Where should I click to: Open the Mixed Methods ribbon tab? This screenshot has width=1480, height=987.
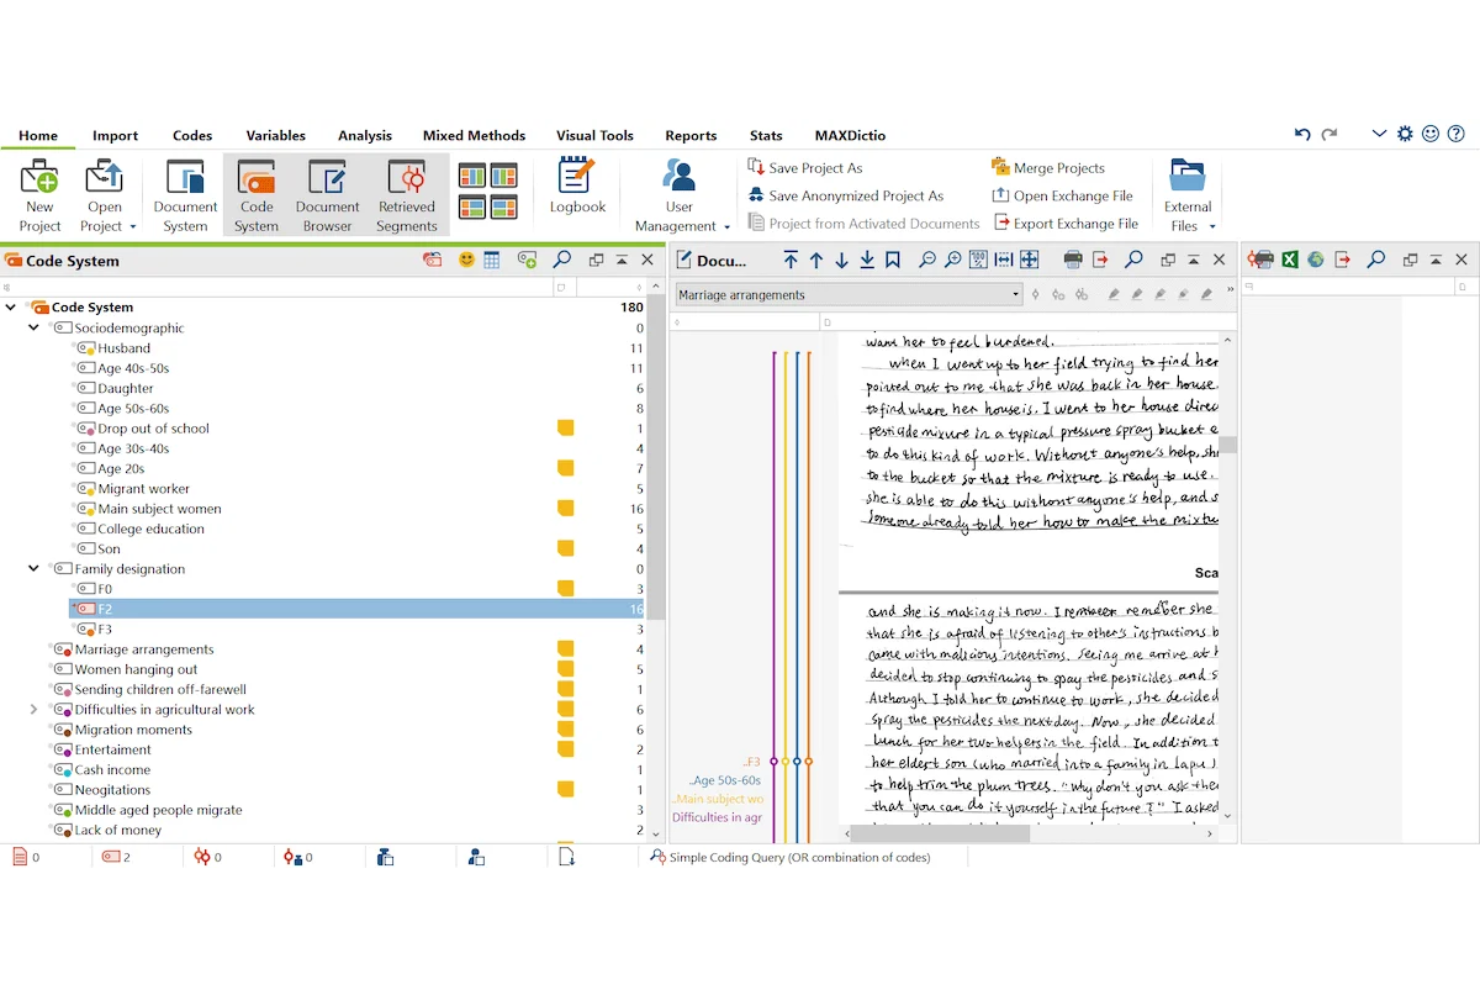click(x=474, y=135)
